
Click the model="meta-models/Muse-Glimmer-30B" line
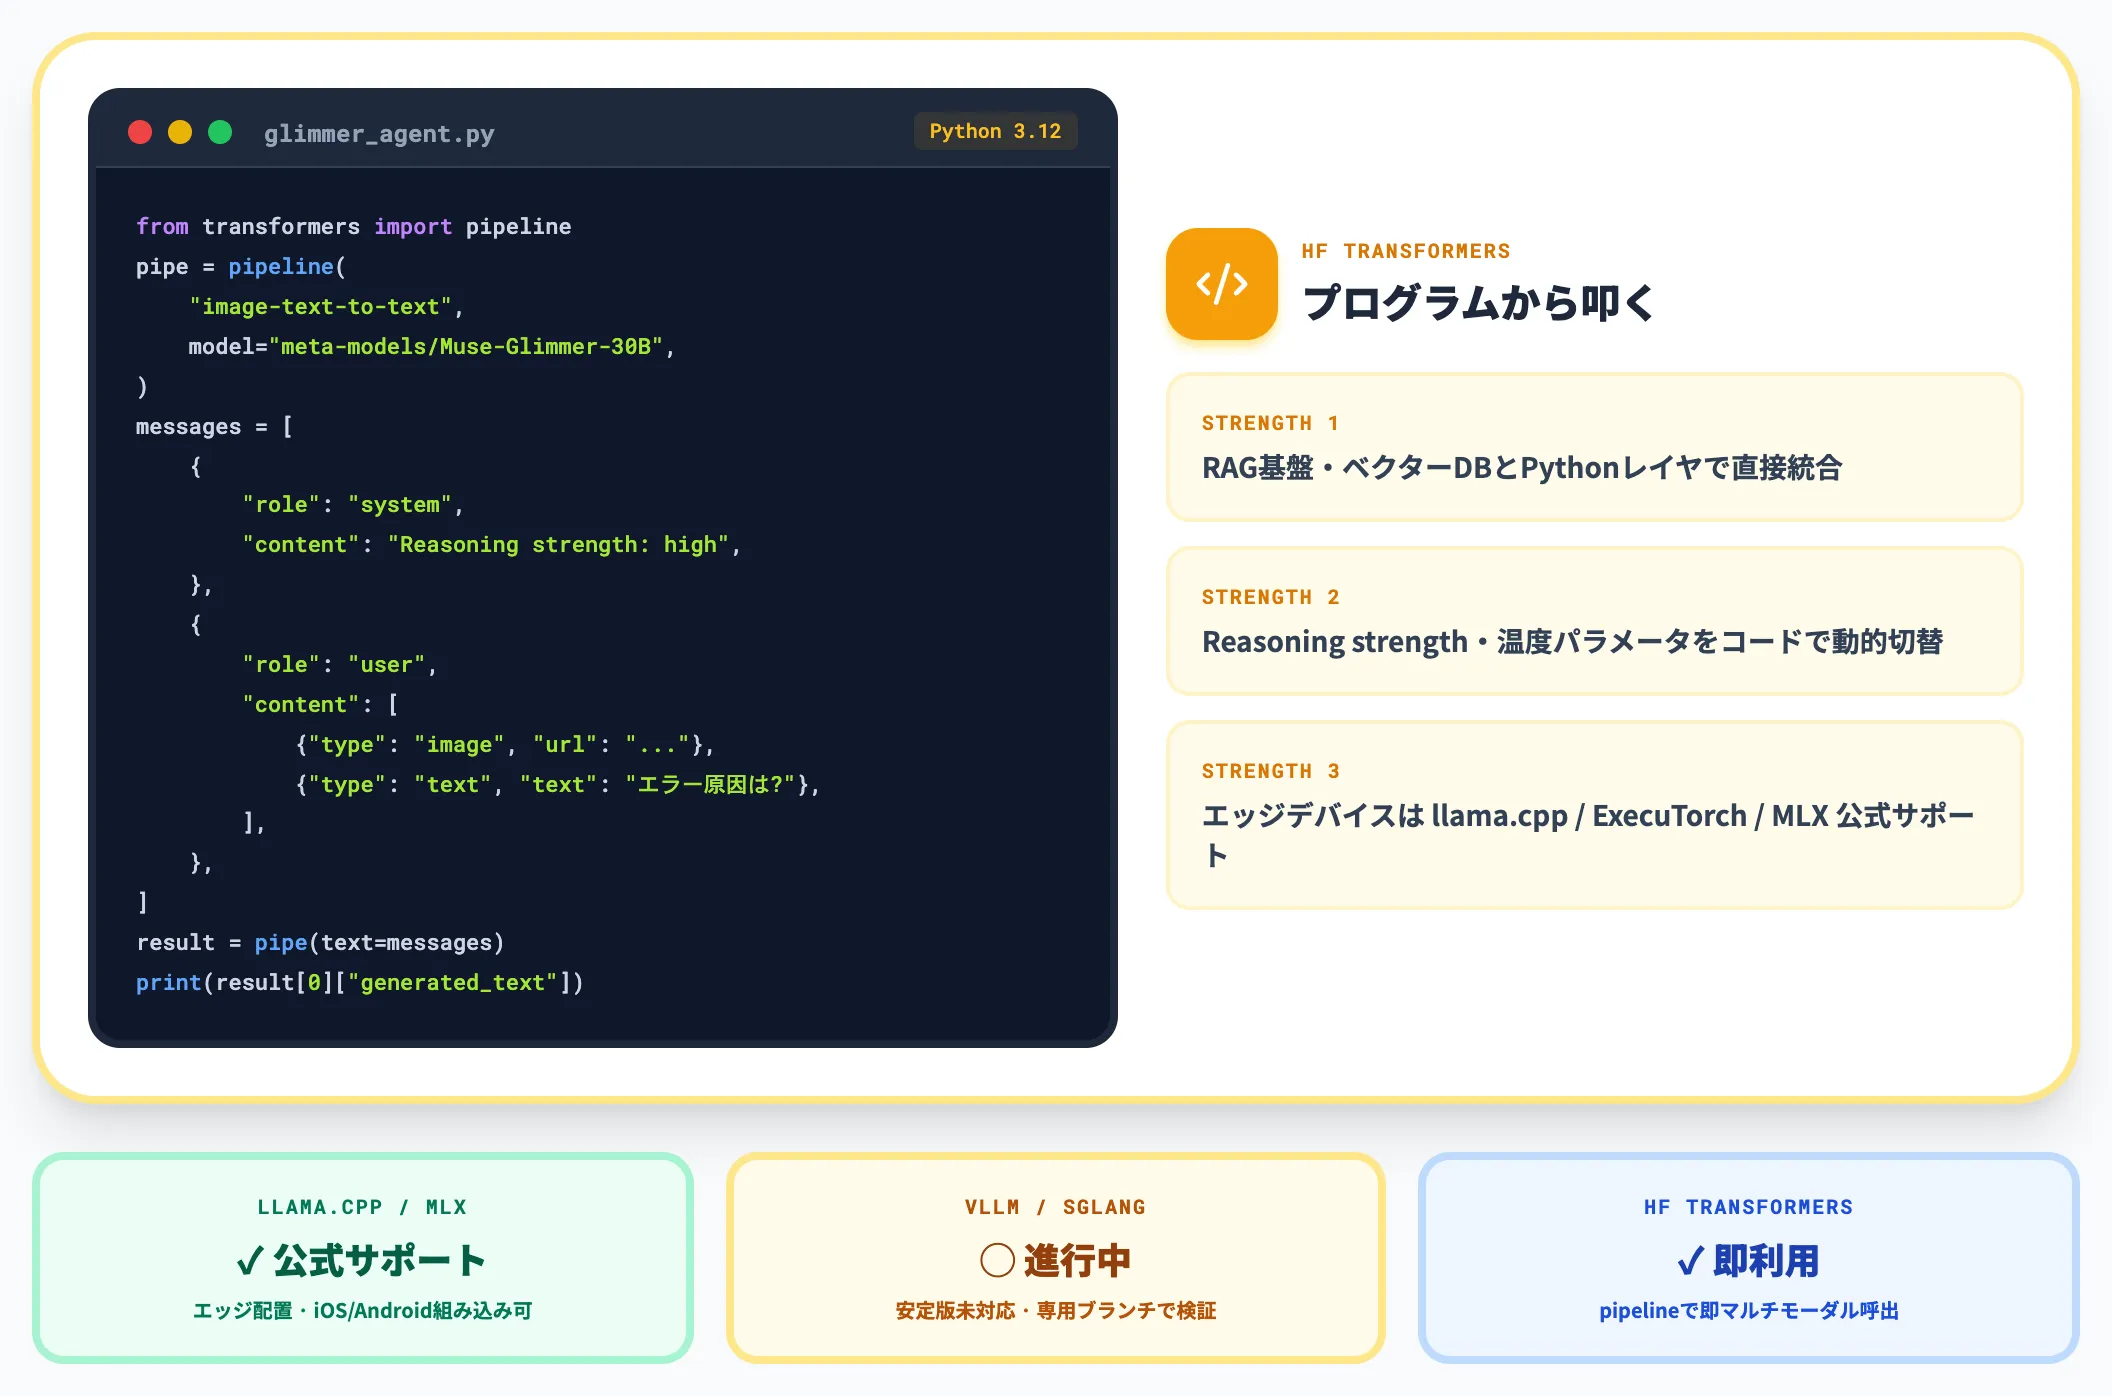coord(432,347)
